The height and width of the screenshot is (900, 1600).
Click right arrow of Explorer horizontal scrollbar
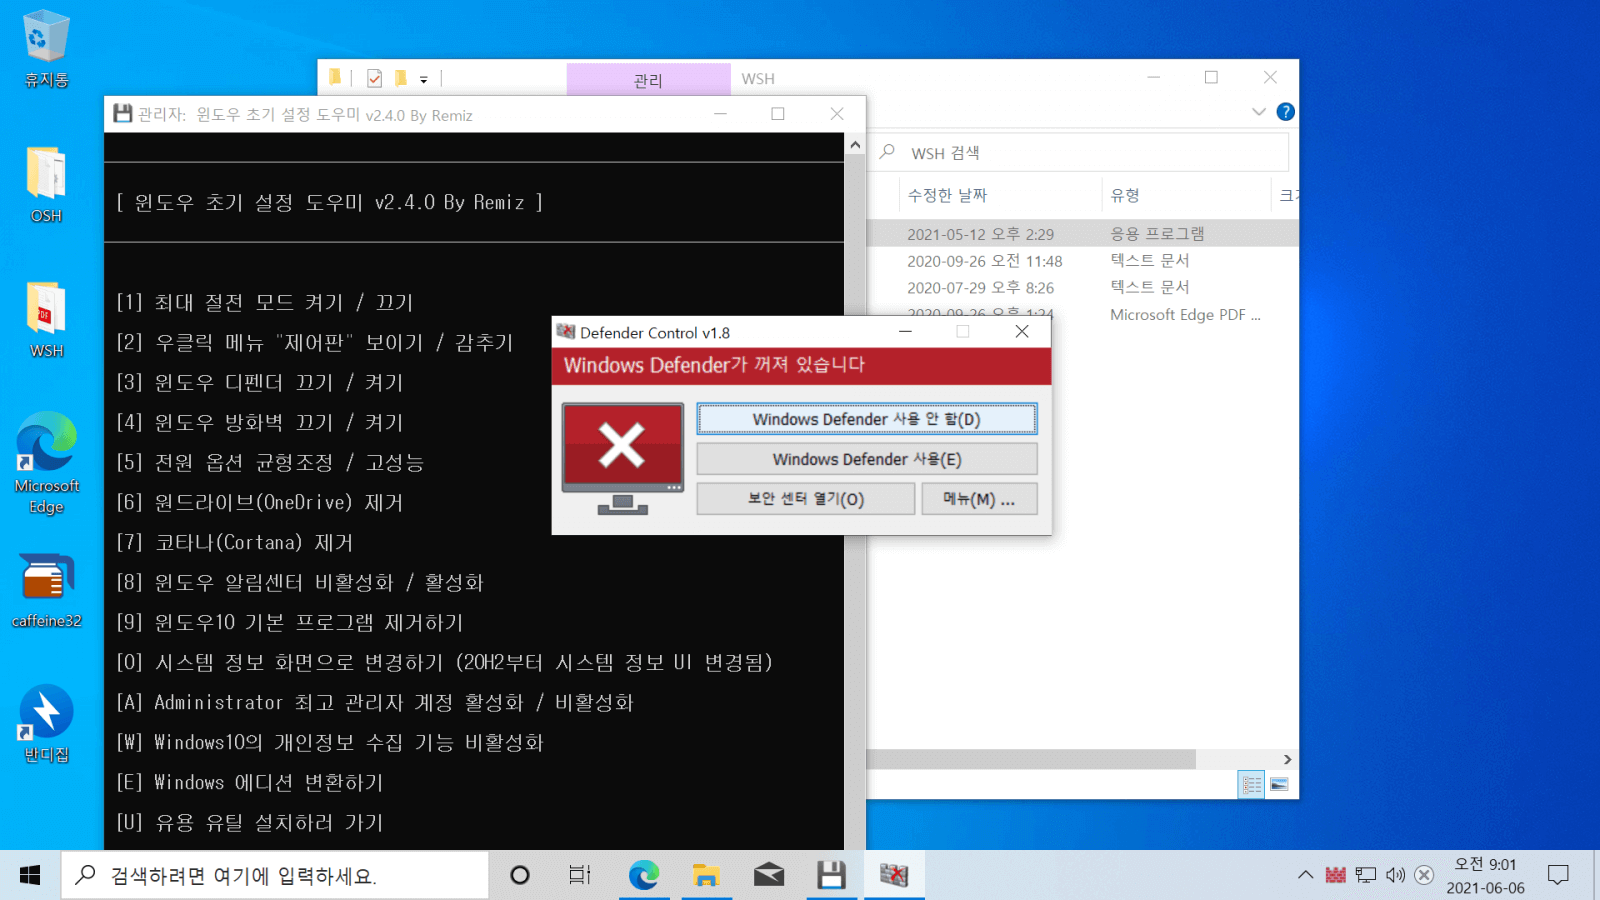(x=1287, y=760)
